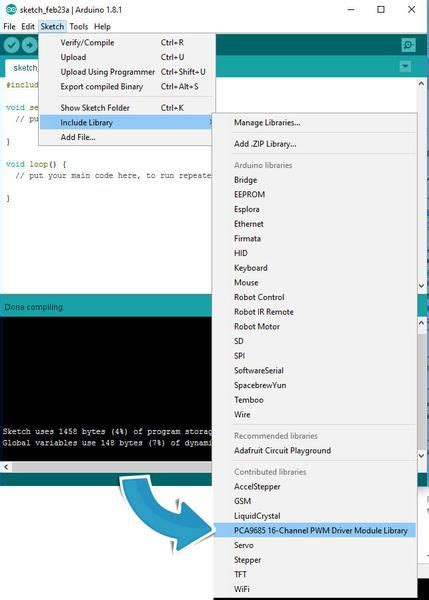The width and height of the screenshot is (429, 600).
Task: Include the Mouse library
Action: click(315, 282)
